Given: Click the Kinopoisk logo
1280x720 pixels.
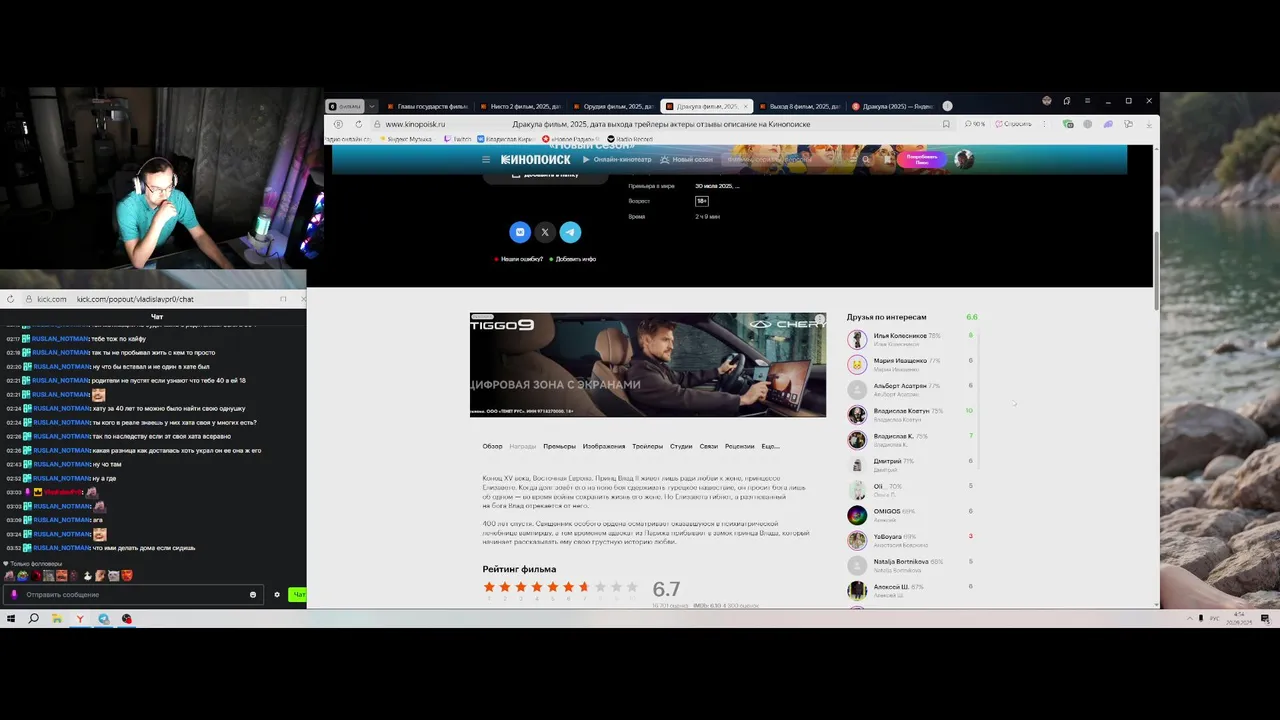Looking at the screenshot, I should pos(536,159).
